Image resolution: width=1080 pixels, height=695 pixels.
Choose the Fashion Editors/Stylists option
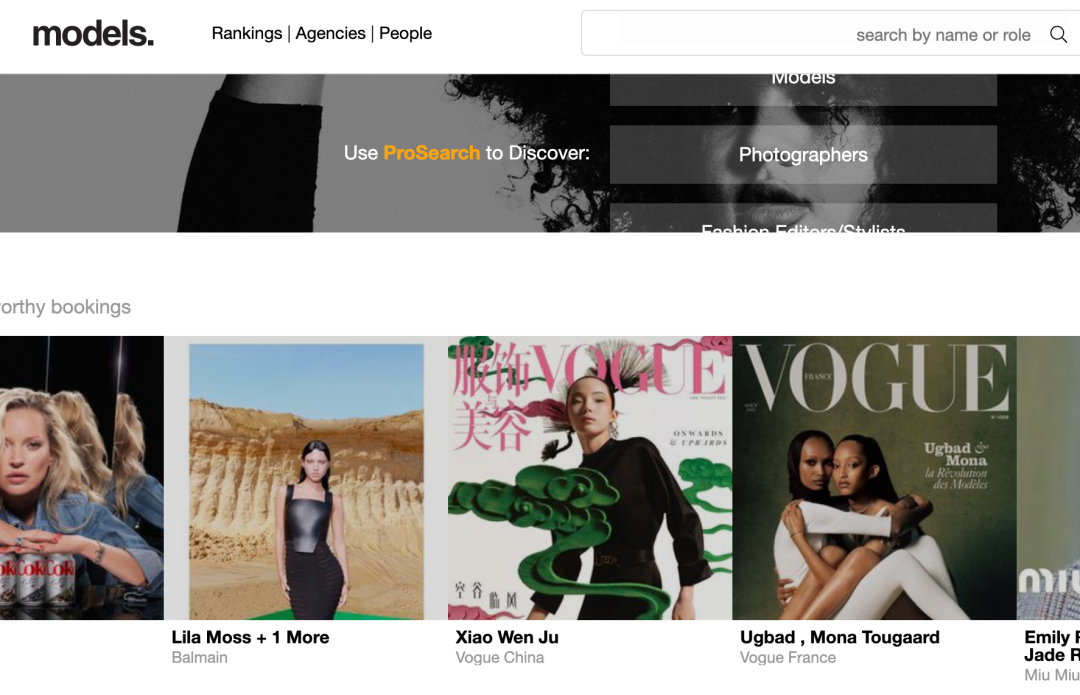[803, 218]
